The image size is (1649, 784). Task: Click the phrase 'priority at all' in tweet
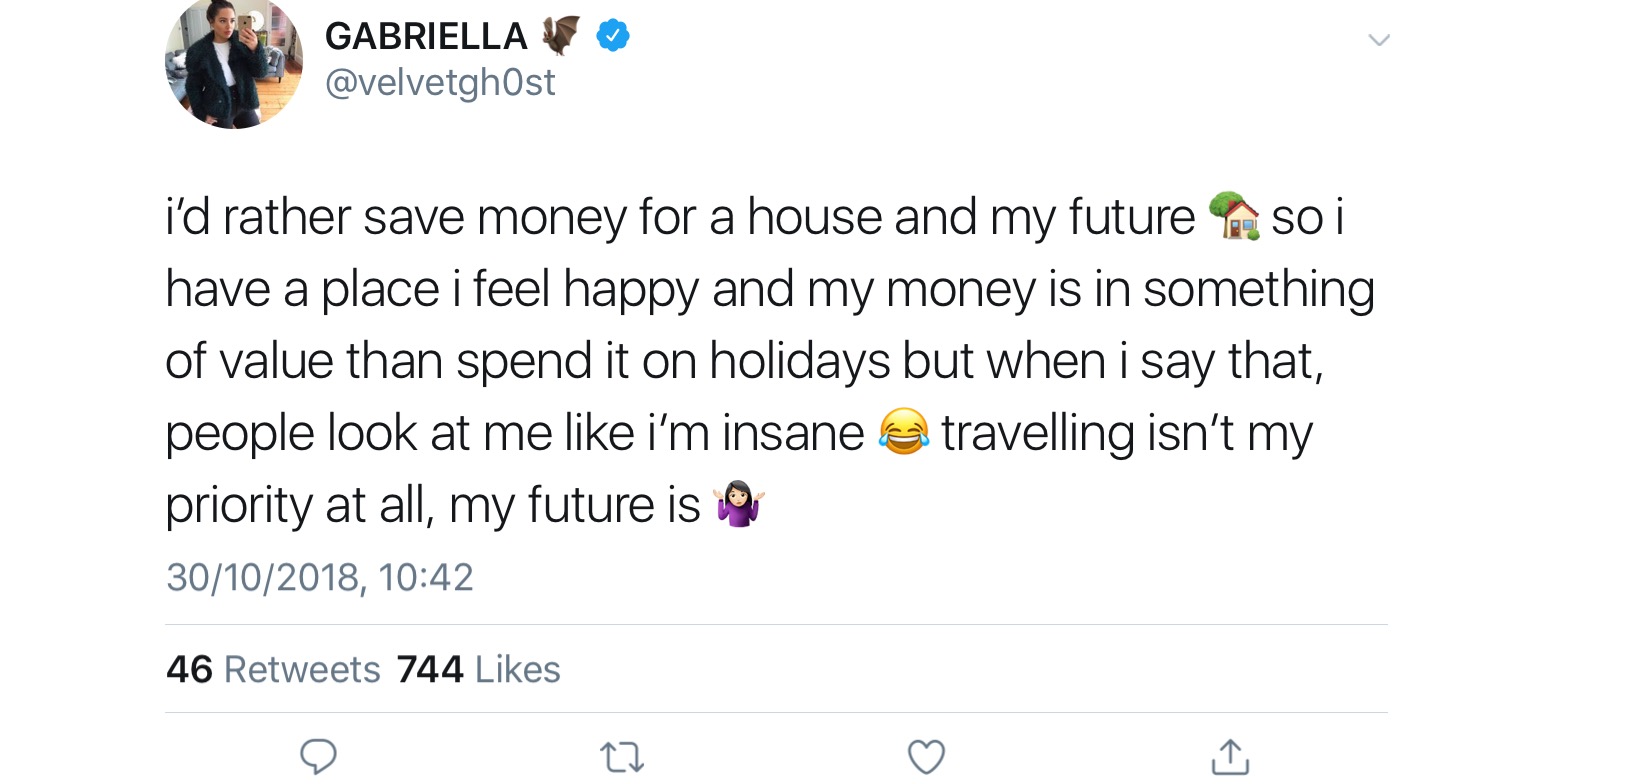[299, 505]
